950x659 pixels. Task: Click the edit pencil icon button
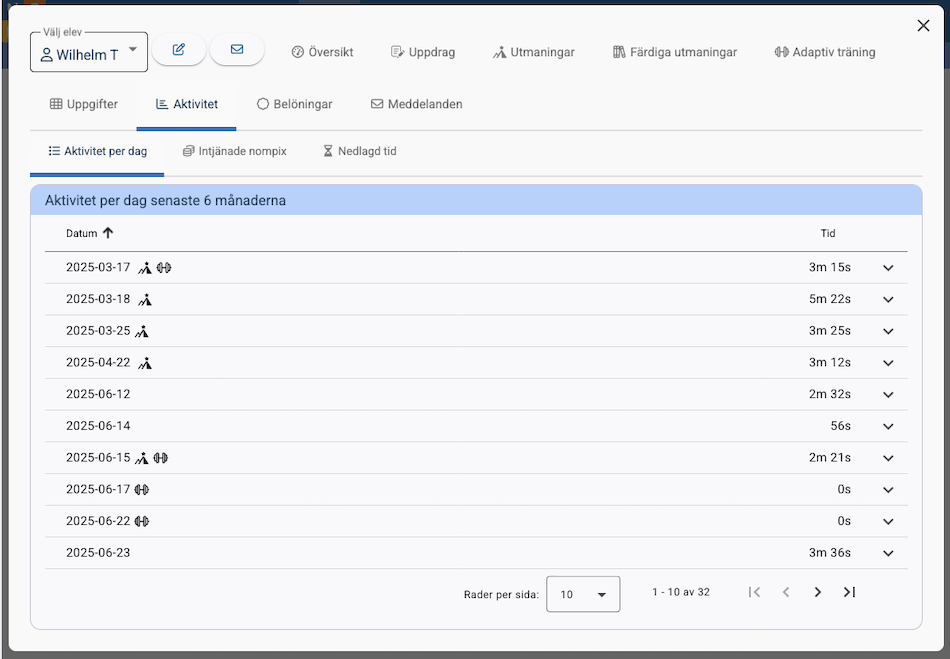(179, 50)
